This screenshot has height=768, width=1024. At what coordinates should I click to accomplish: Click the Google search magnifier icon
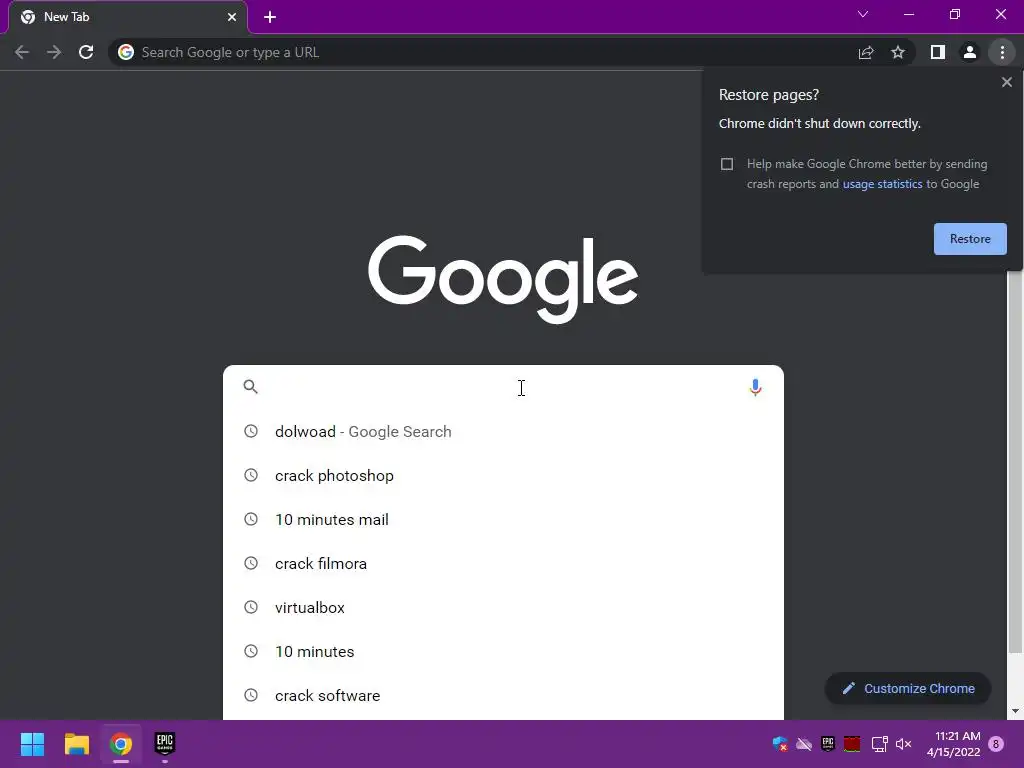tap(250, 387)
